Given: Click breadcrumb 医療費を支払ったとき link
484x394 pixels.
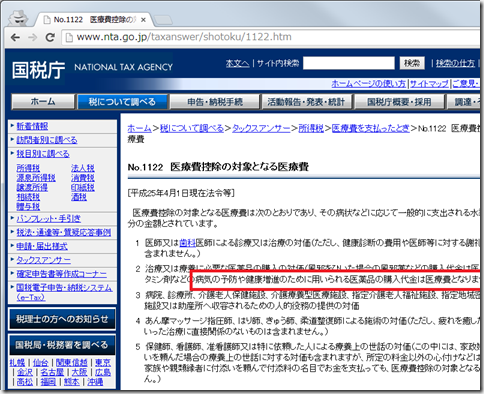Looking at the screenshot, I should (x=371, y=128).
